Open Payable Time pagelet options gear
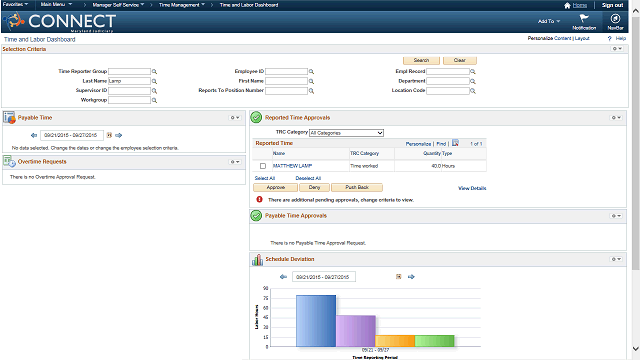Image resolution: width=640 pixels, height=360 pixels. [235, 118]
